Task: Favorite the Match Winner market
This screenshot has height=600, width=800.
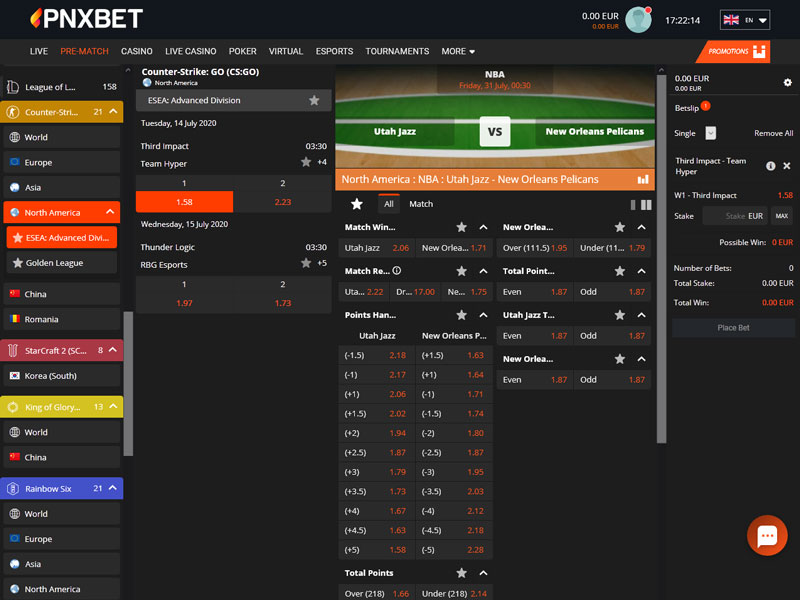Action: (461, 227)
